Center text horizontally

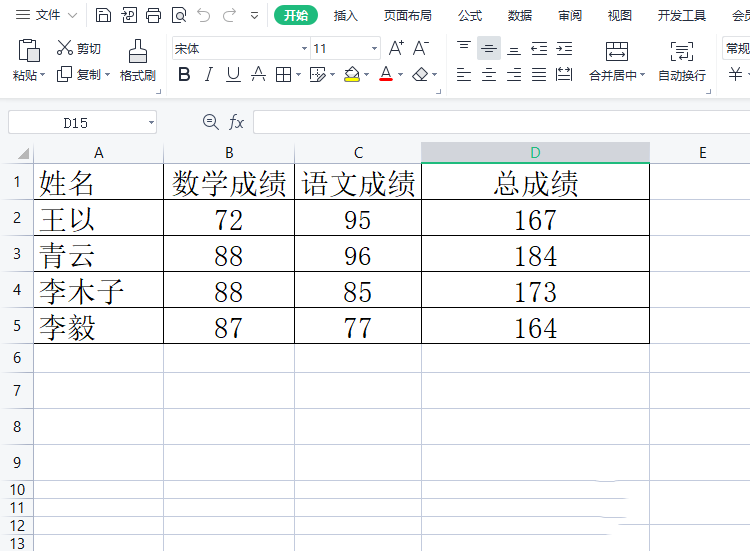(x=488, y=74)
